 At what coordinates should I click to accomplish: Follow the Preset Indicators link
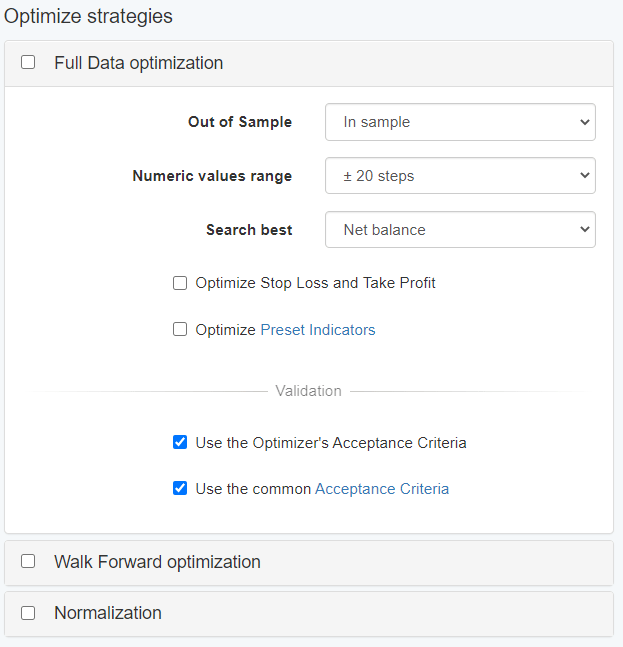(x=317, y=330)
